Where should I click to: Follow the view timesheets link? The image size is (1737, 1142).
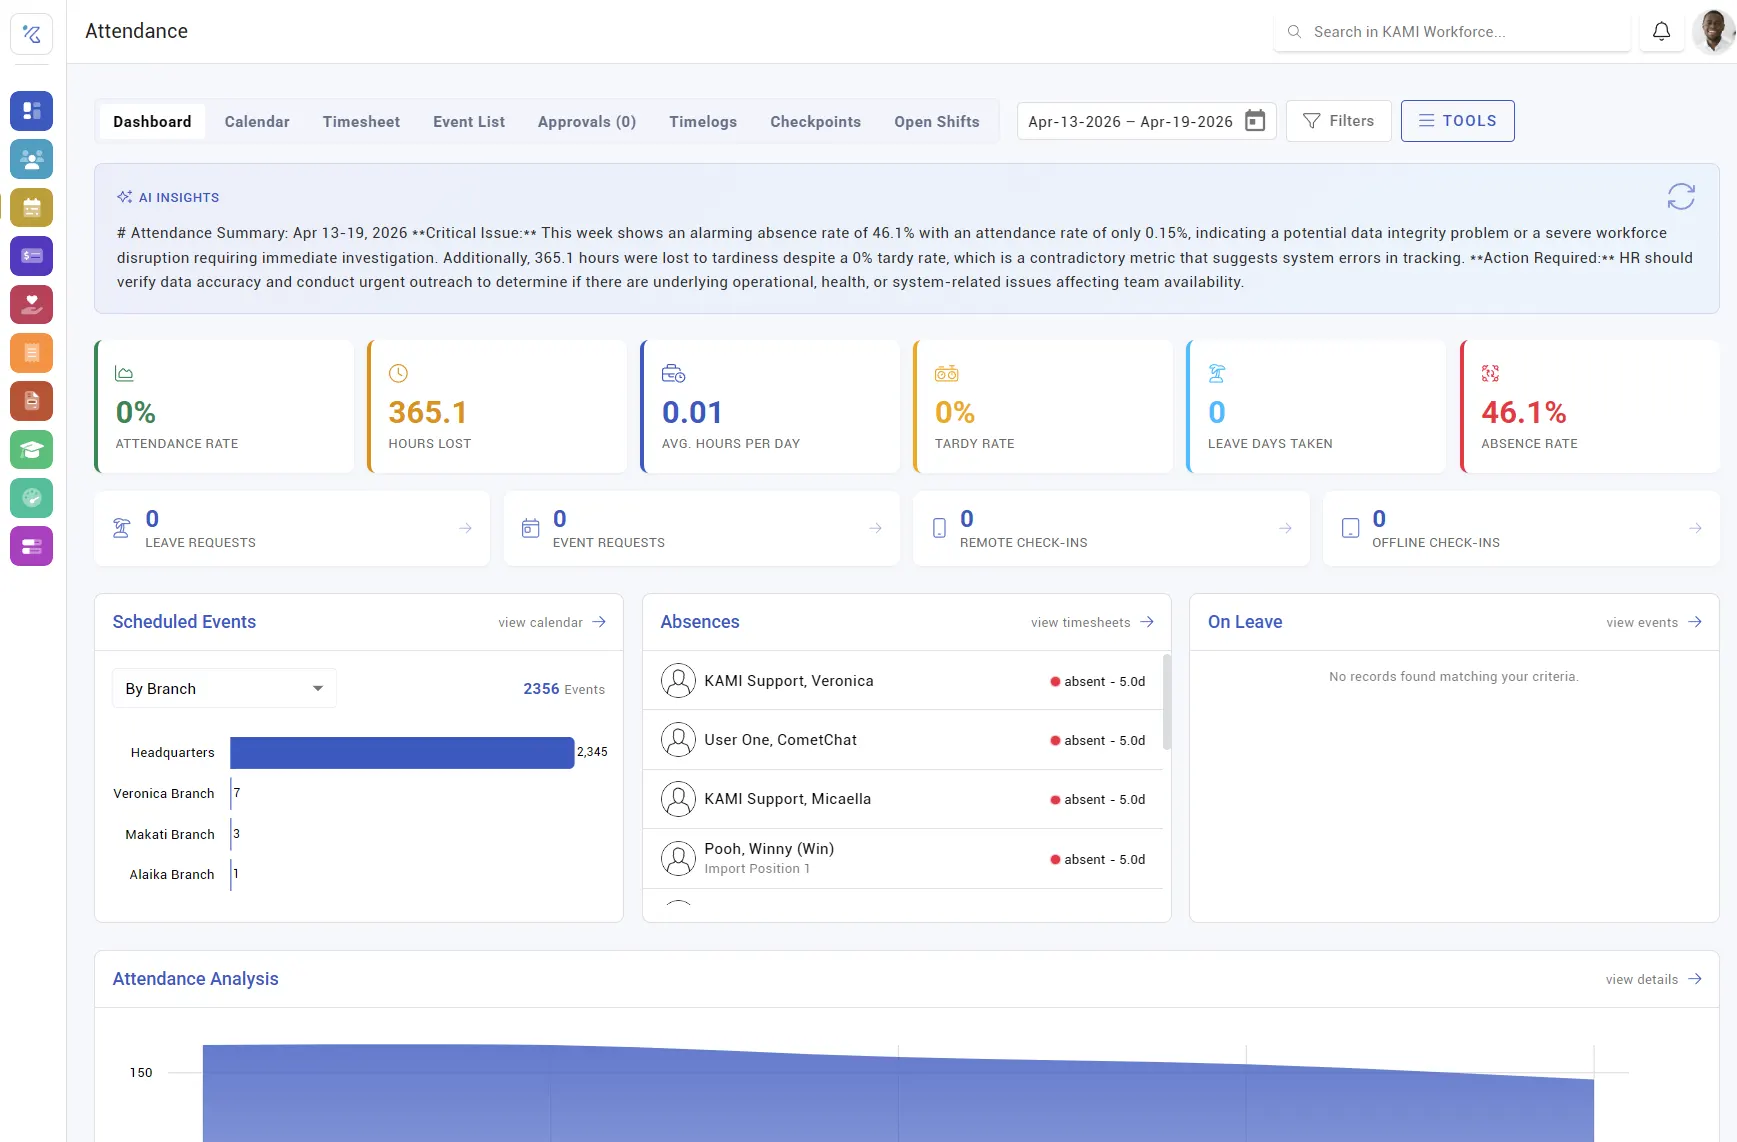pyautogui.click(x=1092, y=622)
